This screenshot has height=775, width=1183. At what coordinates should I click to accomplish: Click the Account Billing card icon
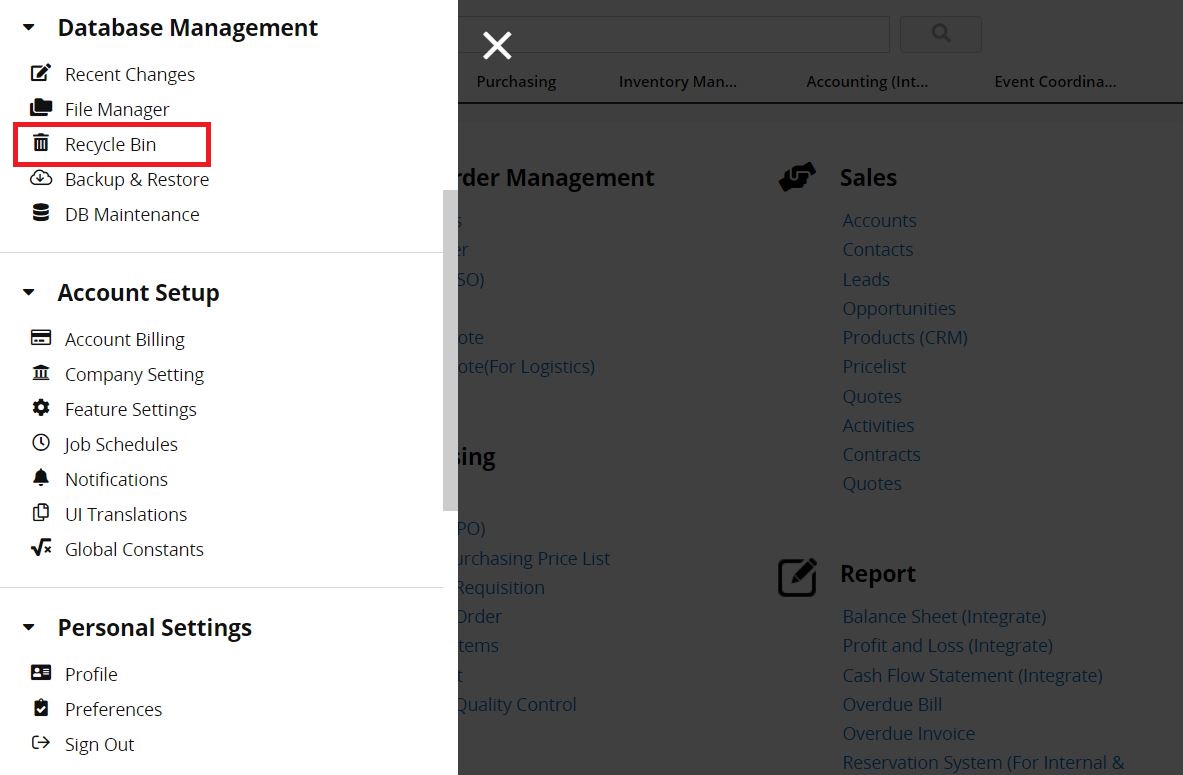[41, 338]
